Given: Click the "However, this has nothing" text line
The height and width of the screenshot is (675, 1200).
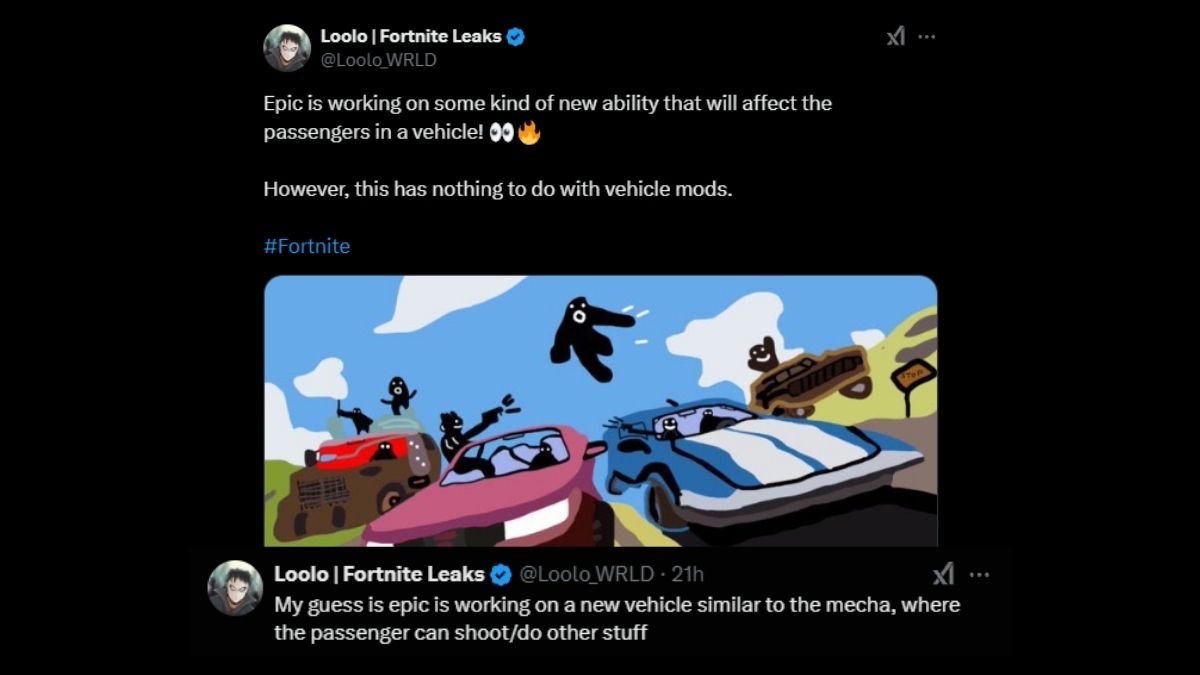Looking at the screenshot, I should (x=497, y=189).
